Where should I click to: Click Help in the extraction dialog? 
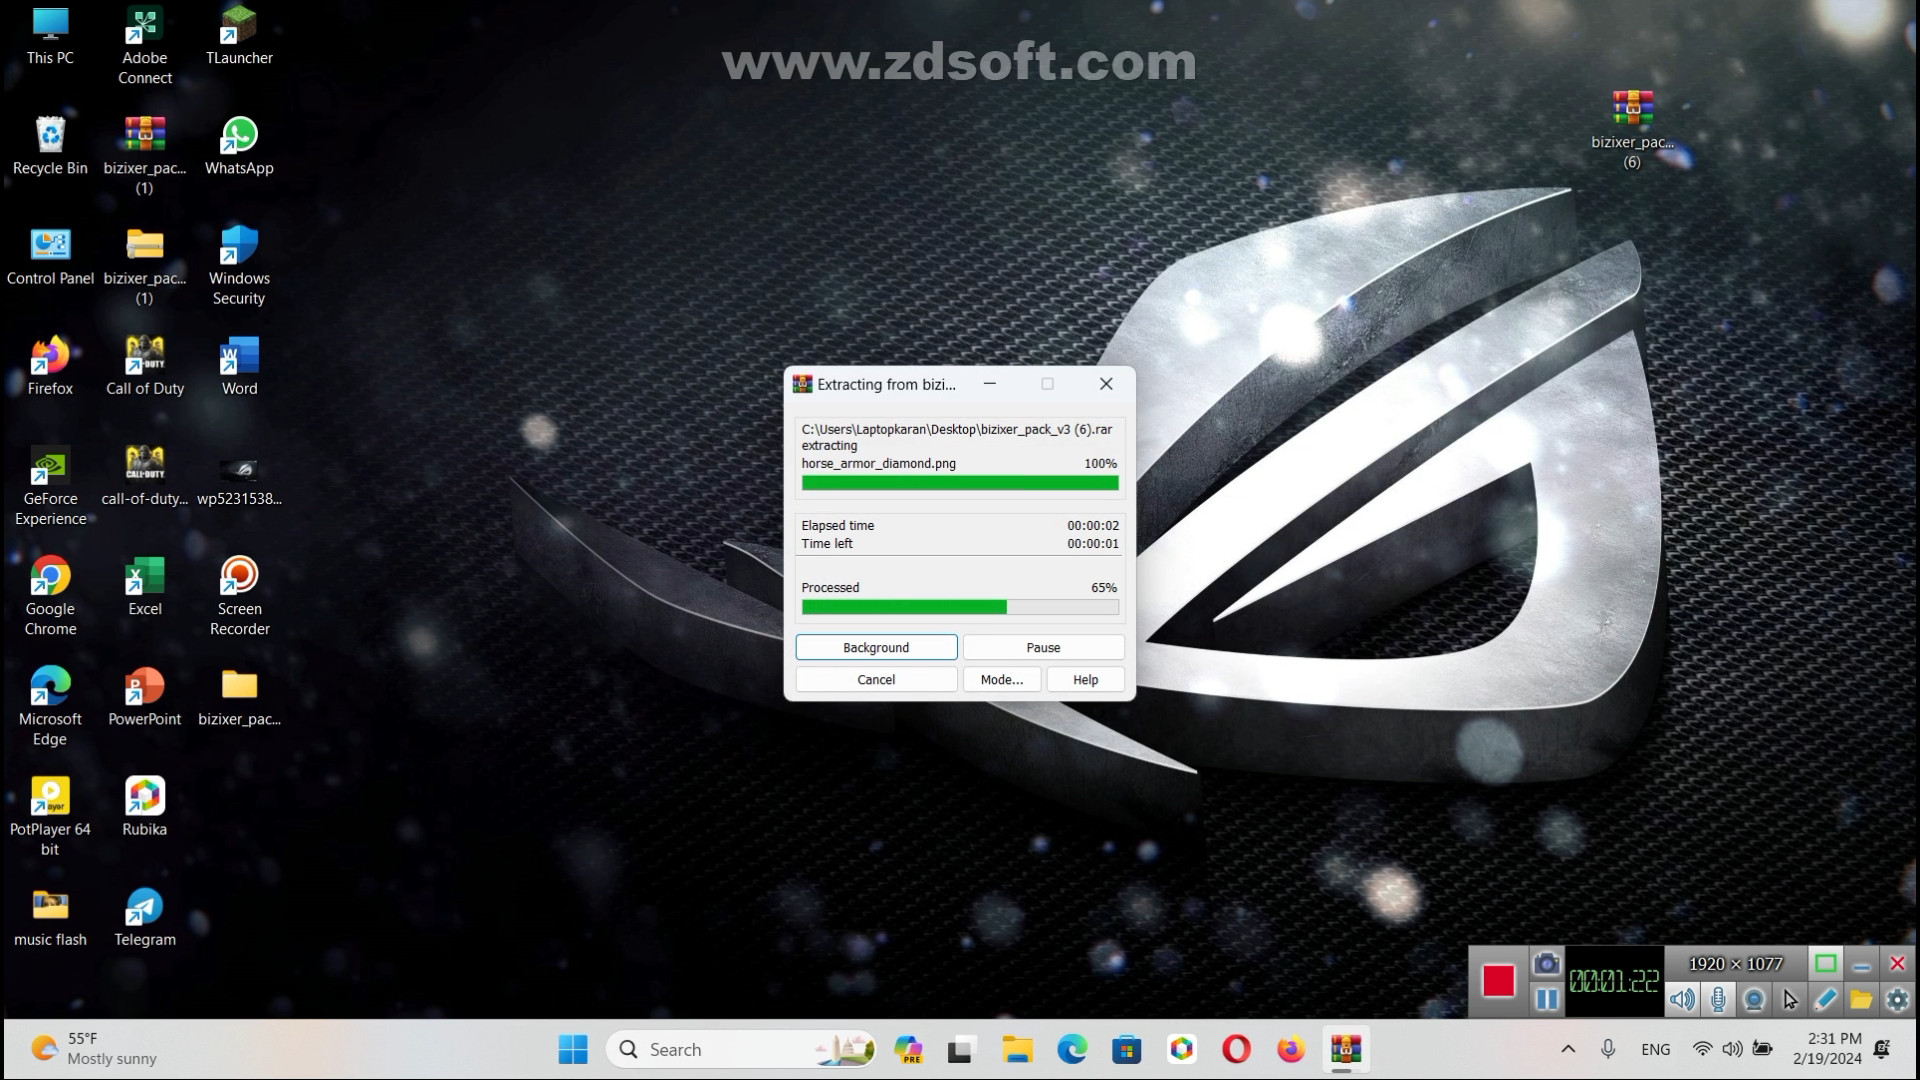pos(1085,680)
